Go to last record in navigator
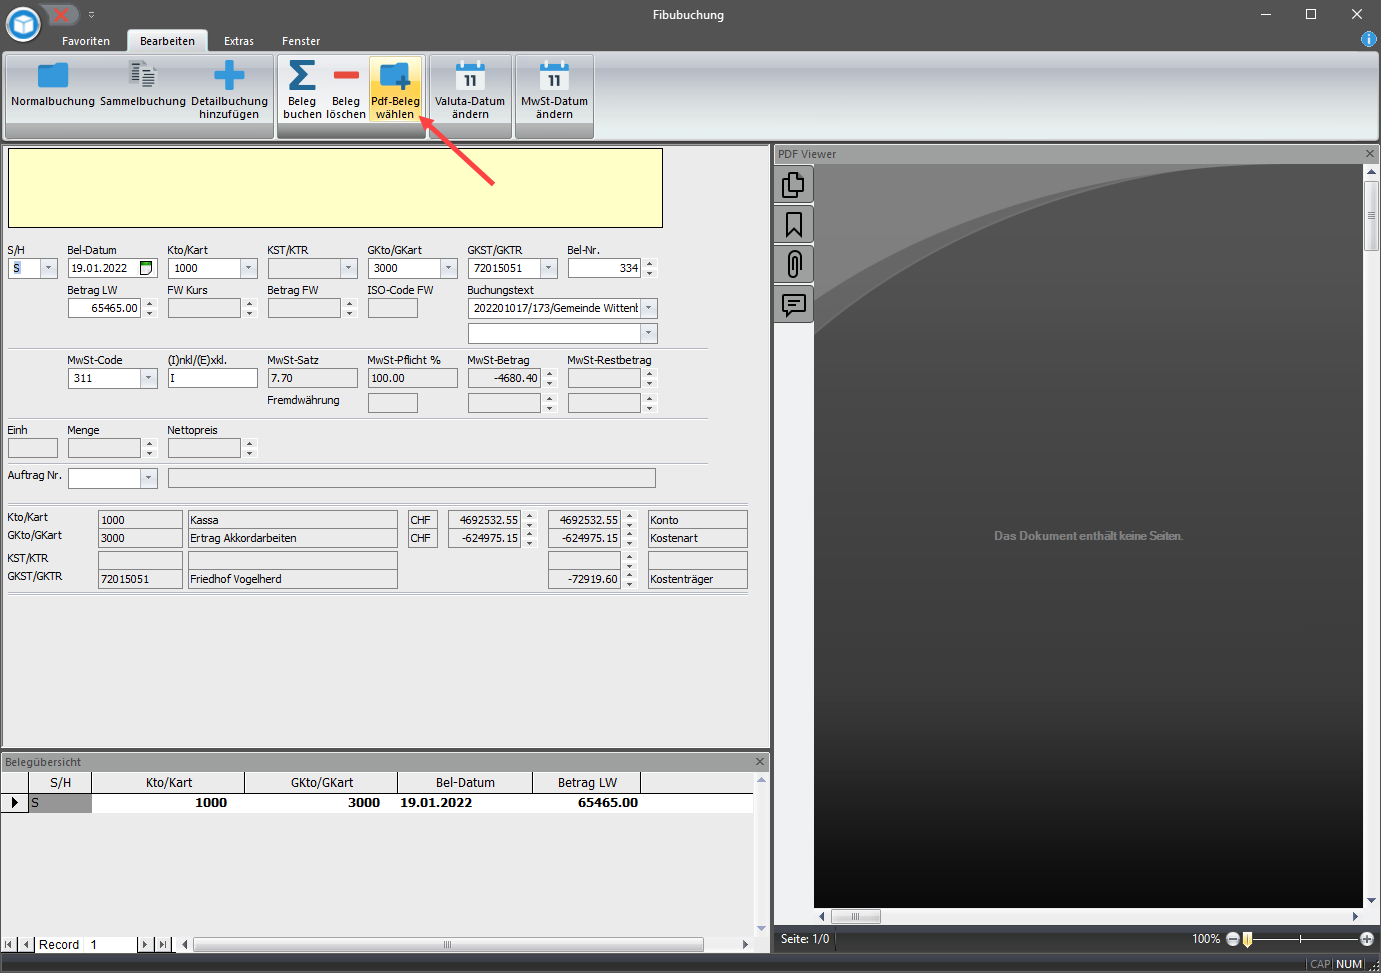The width and height of the screenshot is (1381, 973). pyautogui.click(x=163, y=944)
